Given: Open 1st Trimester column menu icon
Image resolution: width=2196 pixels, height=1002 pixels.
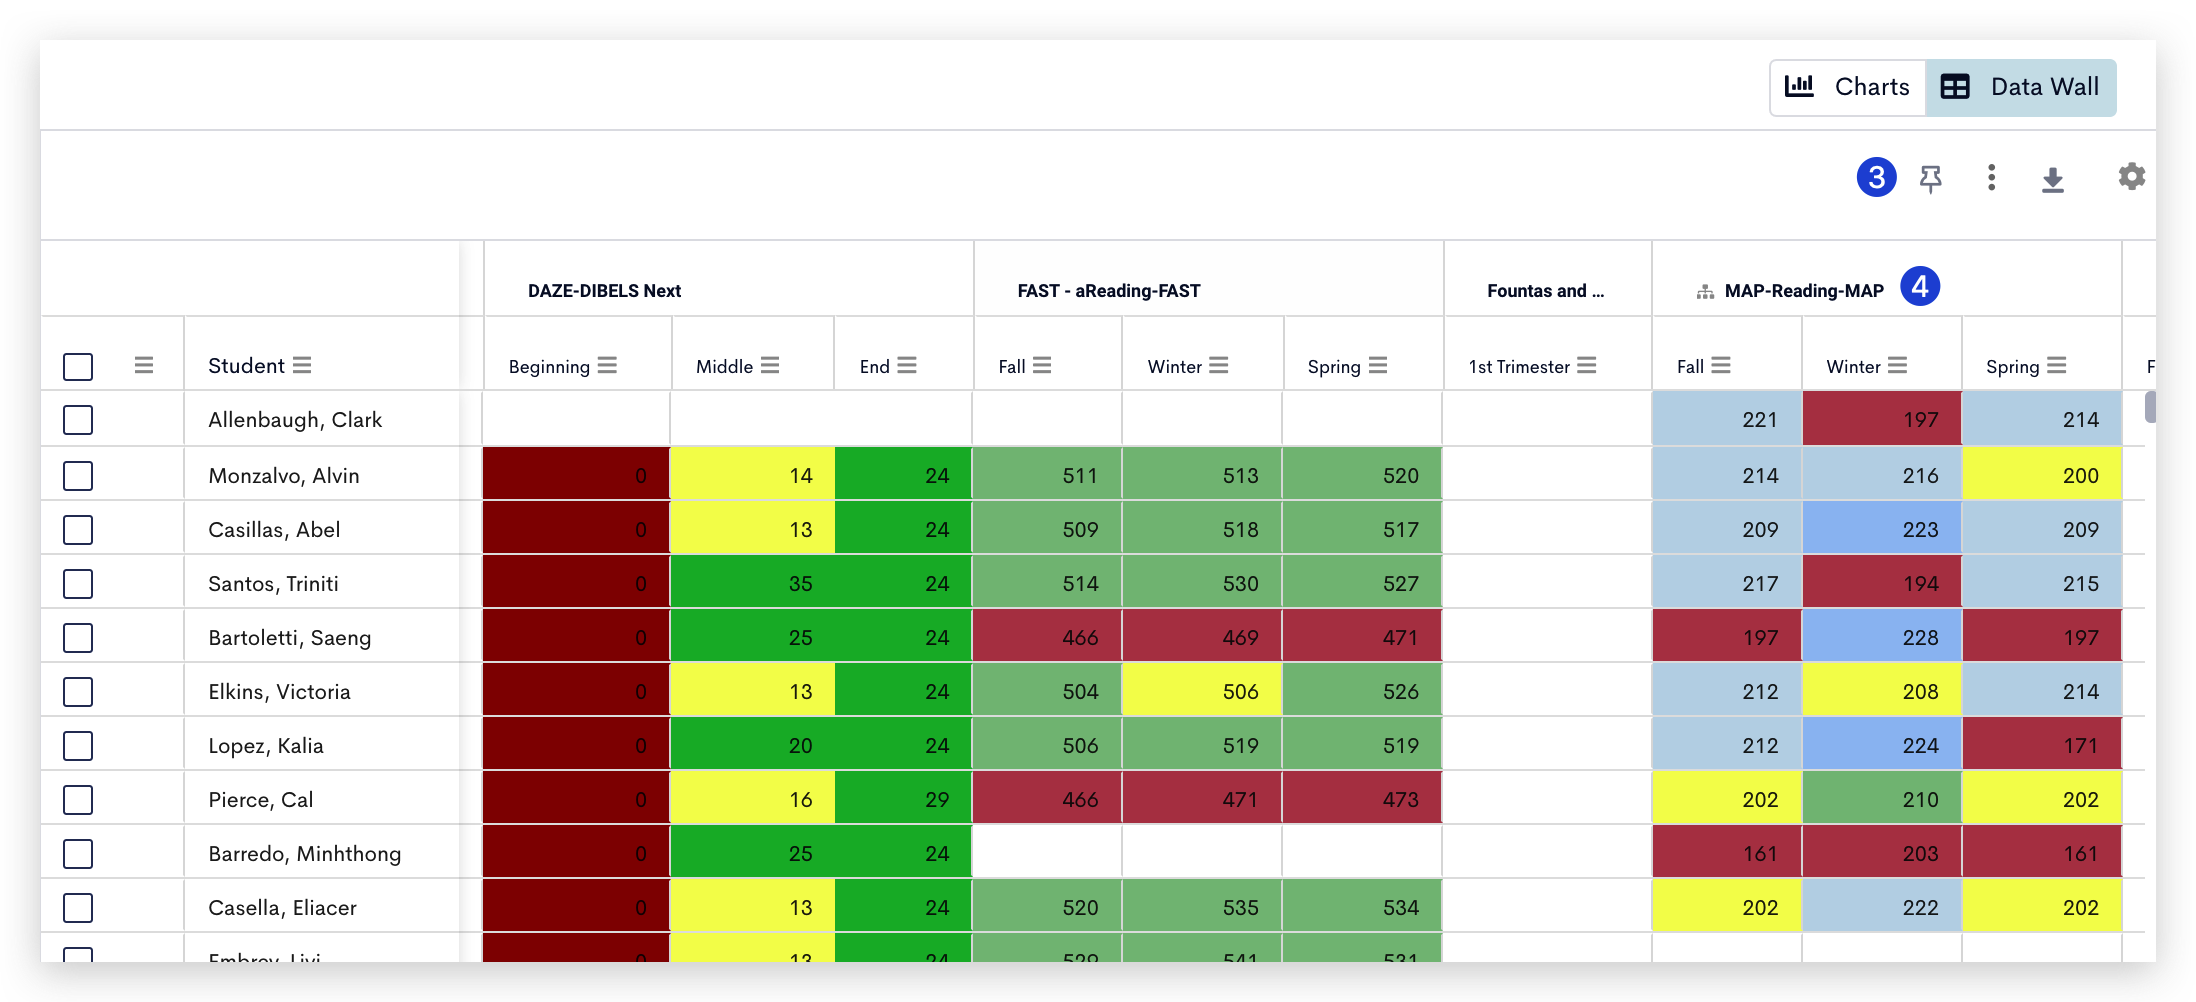Looking at the screenshot, I should tap(1587, 365).
